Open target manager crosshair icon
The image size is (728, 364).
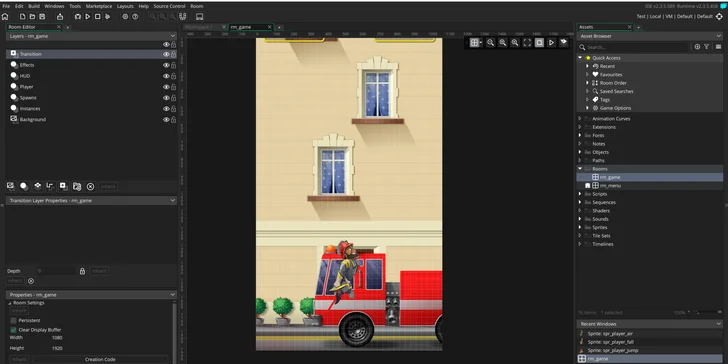click(719, 17)
